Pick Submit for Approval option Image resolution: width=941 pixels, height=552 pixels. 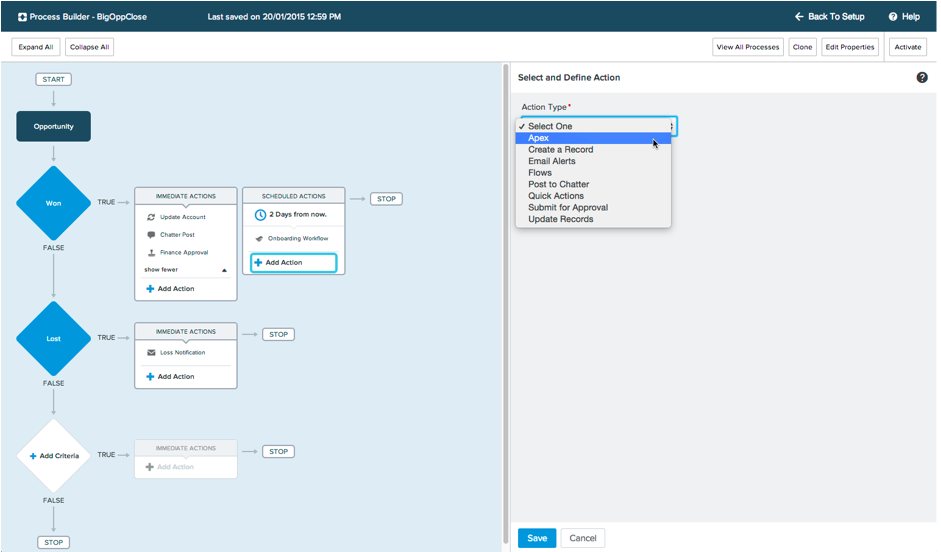(x=568, y=208)
